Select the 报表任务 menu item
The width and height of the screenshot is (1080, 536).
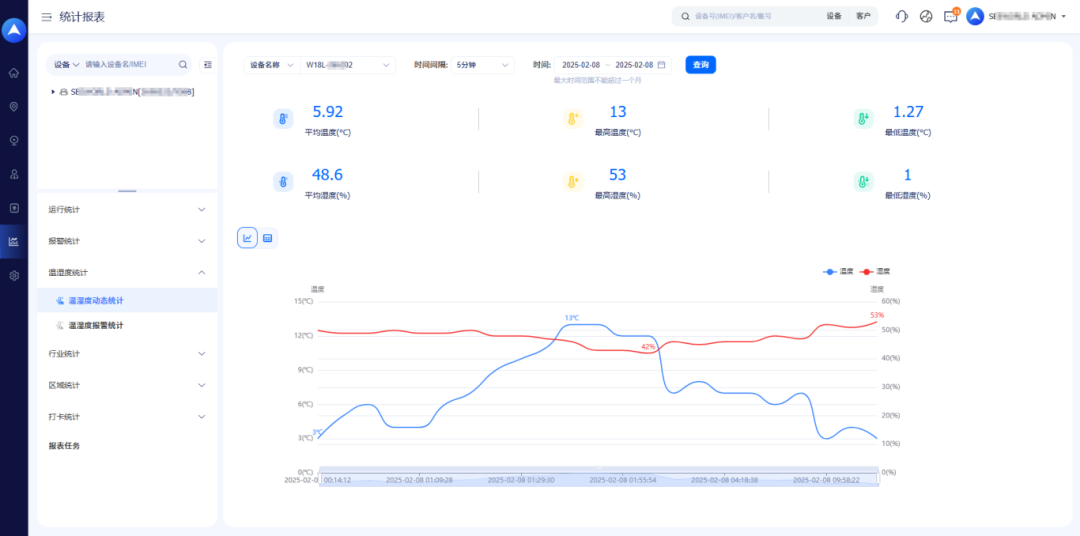64,446
